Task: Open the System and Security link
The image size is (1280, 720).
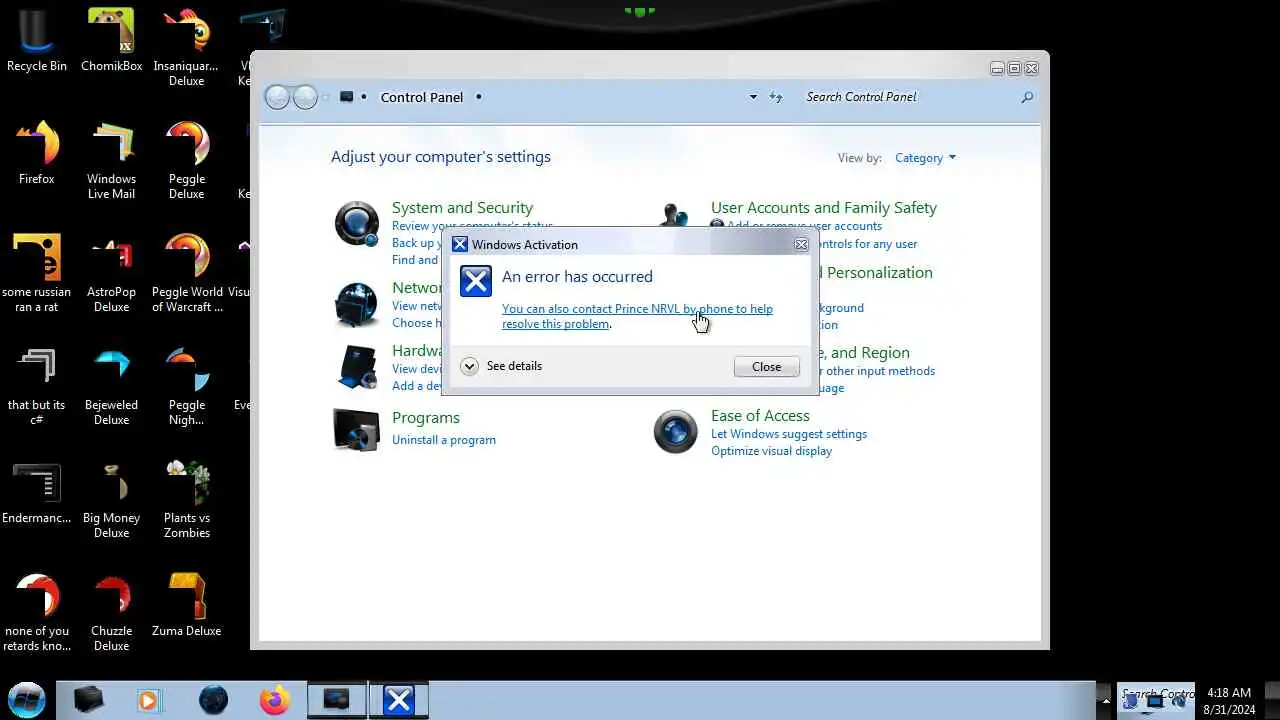Action: (x=462, y=208)
